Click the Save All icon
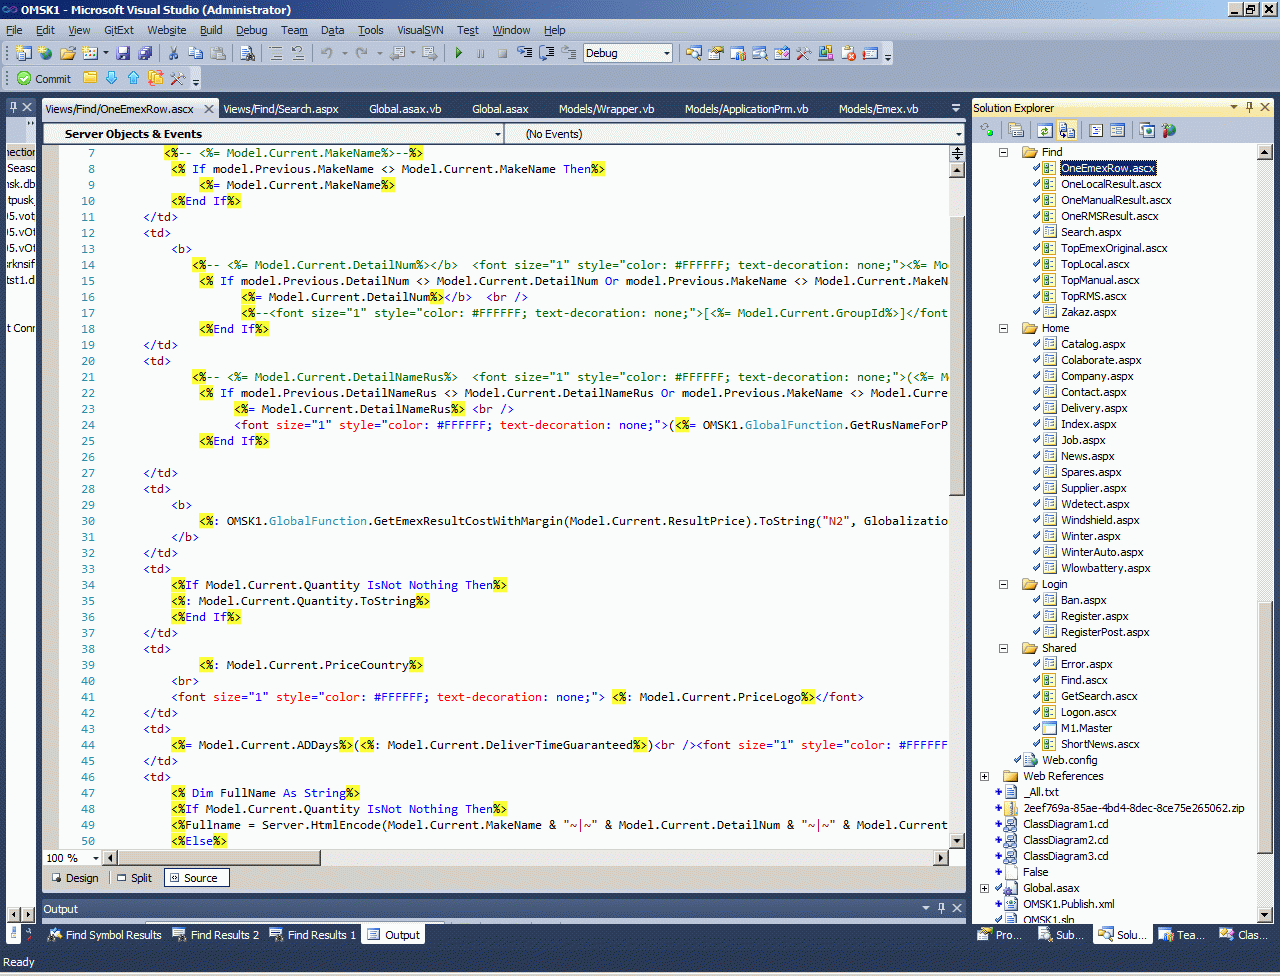Screen dimensions: 1280x976 [x=145, y=53]
